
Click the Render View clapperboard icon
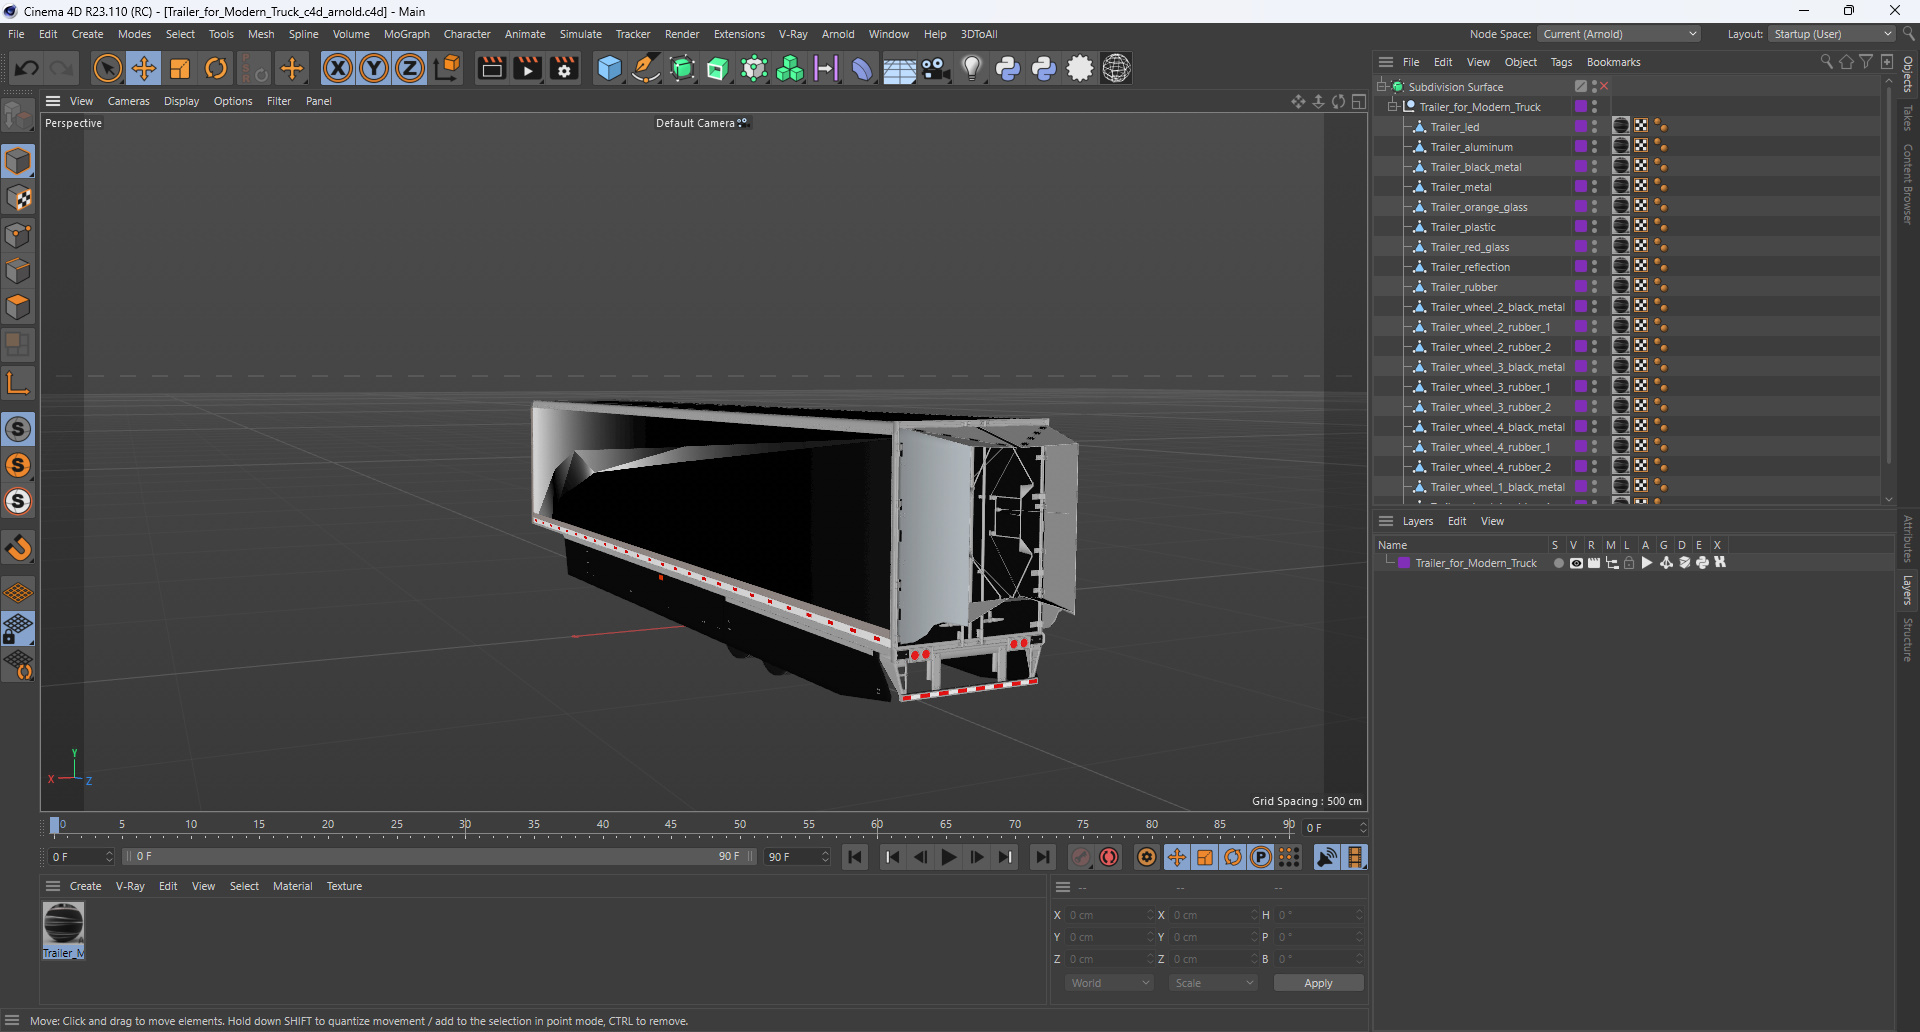point(491,68)
